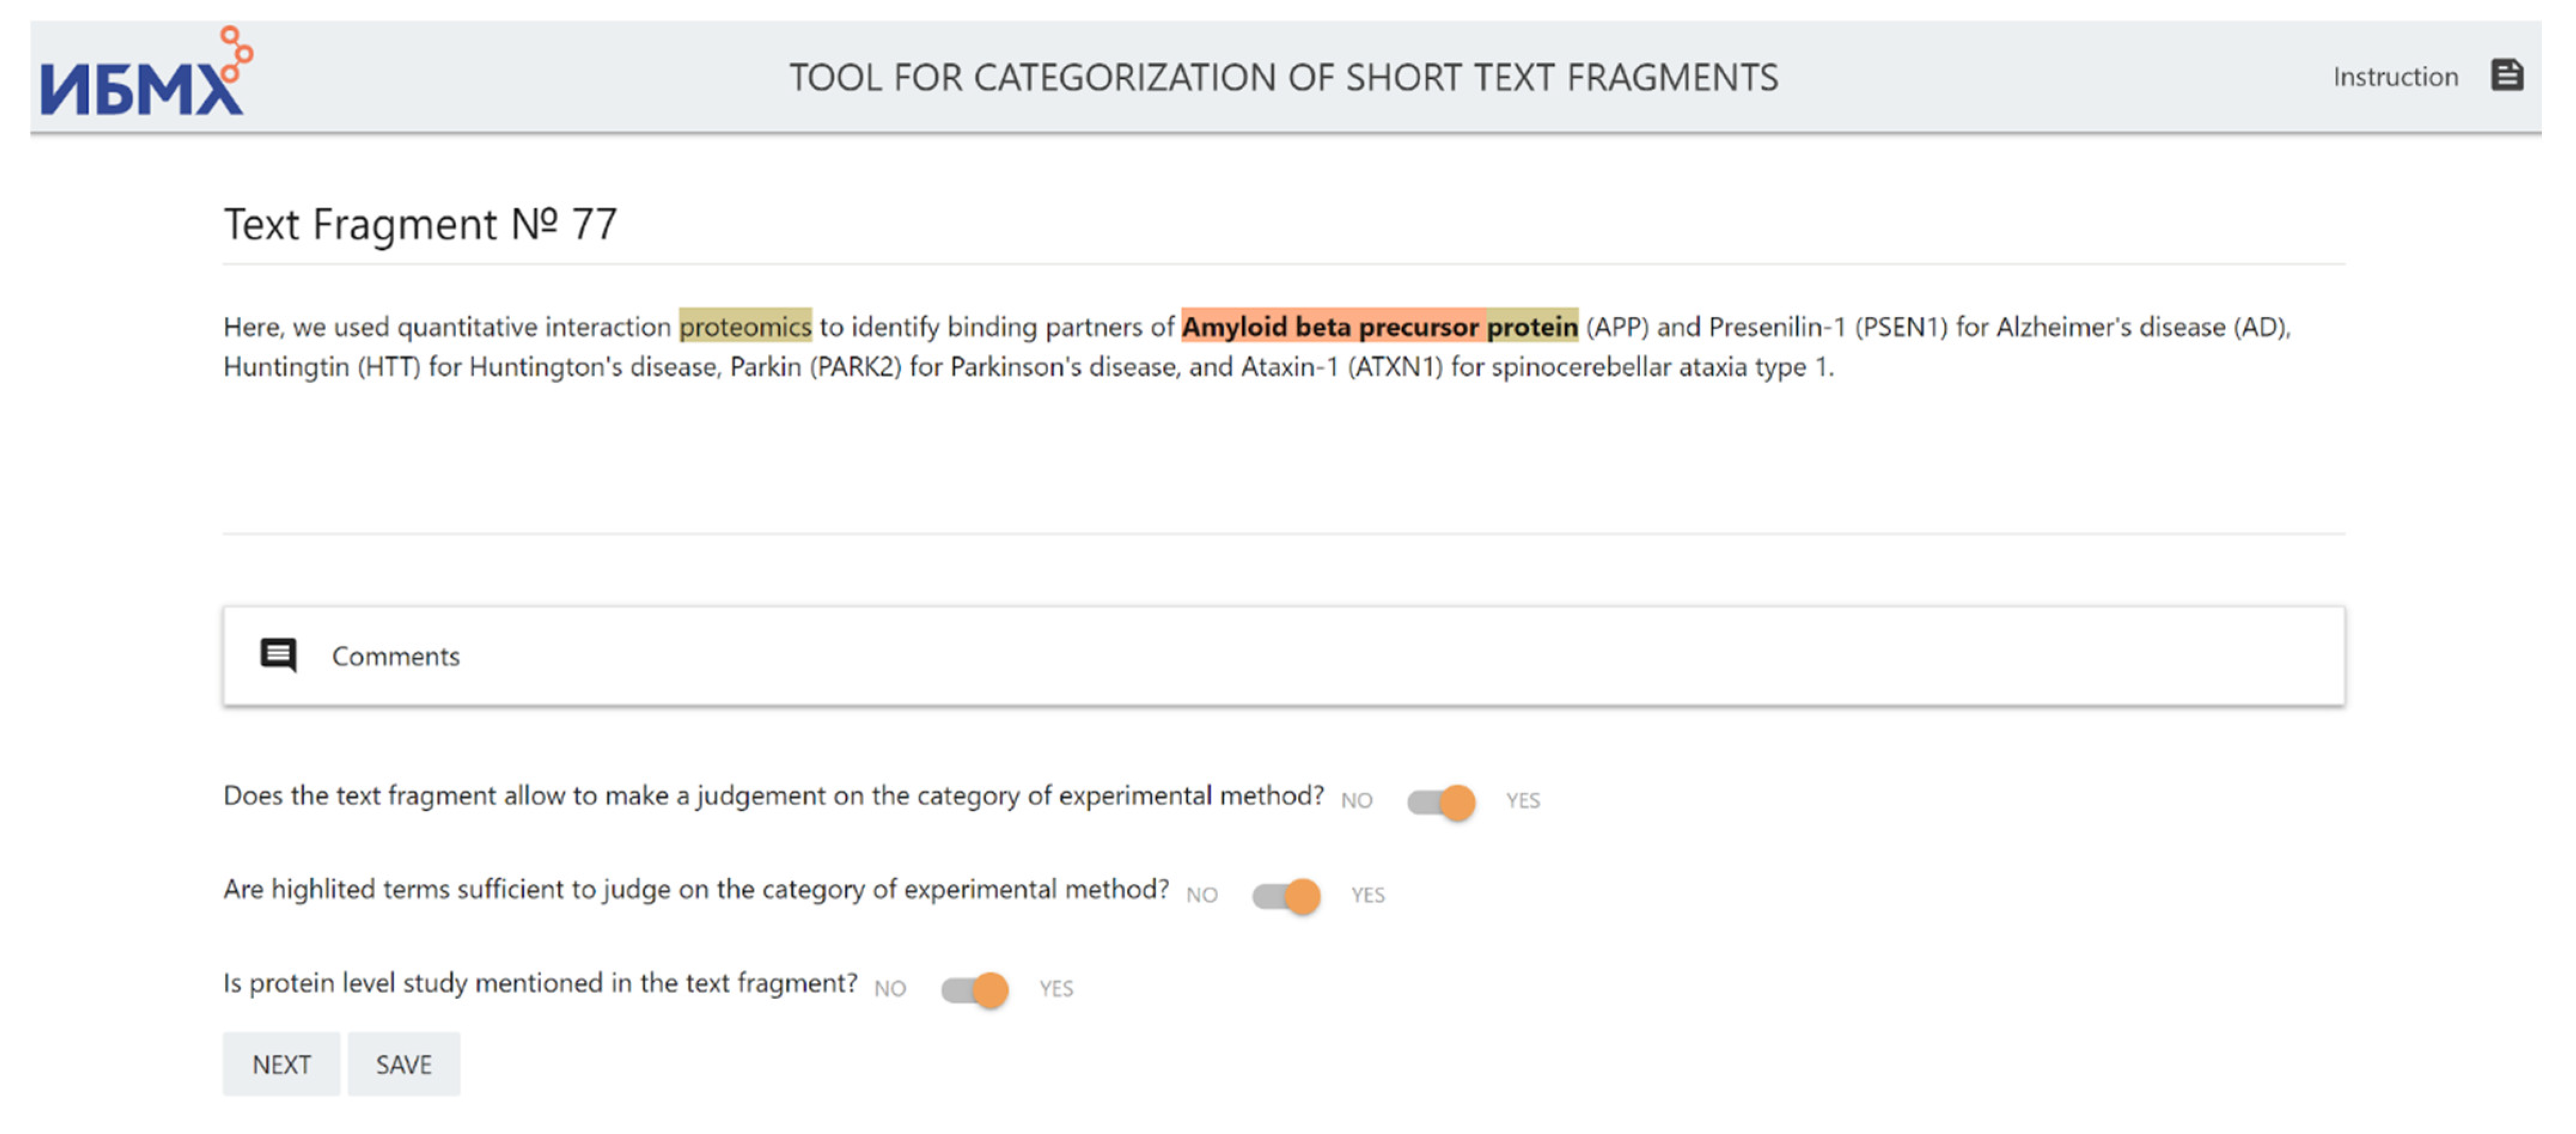
Task: Toggle protein level study mentioned switch
Action: click(x=975, y=990)
